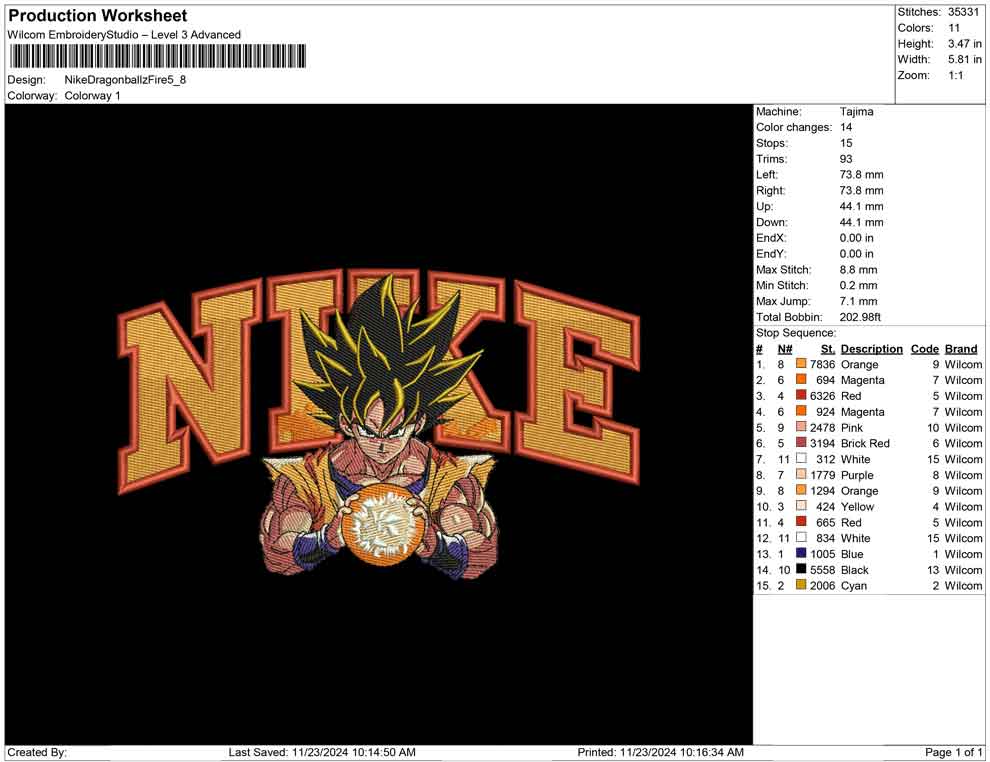
Task: Select the colorway value 'Colorway 1'
Action: click(92, 96)
